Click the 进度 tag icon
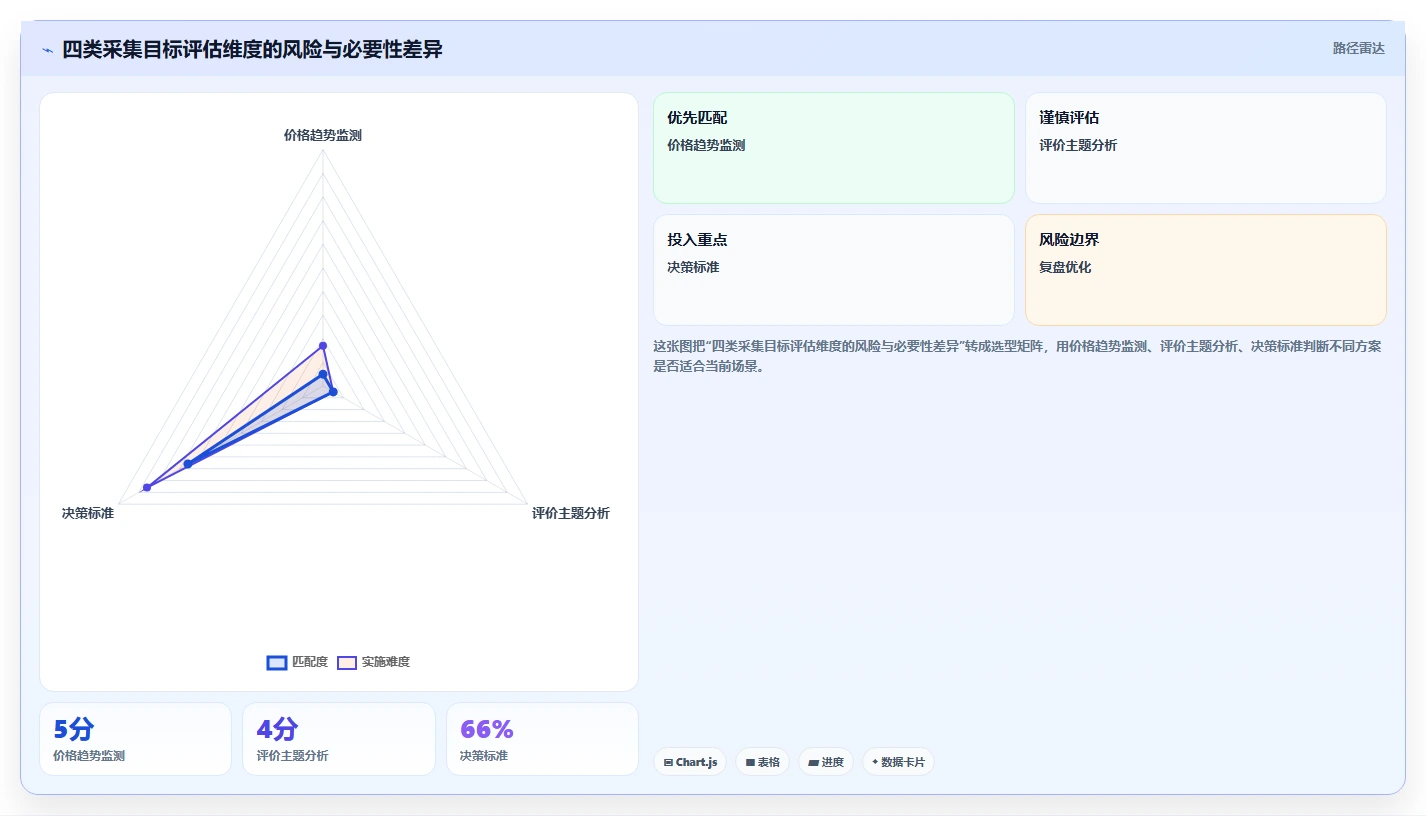Image resolution: width=1426 pixels, height=816 pixels. [813, 762]
